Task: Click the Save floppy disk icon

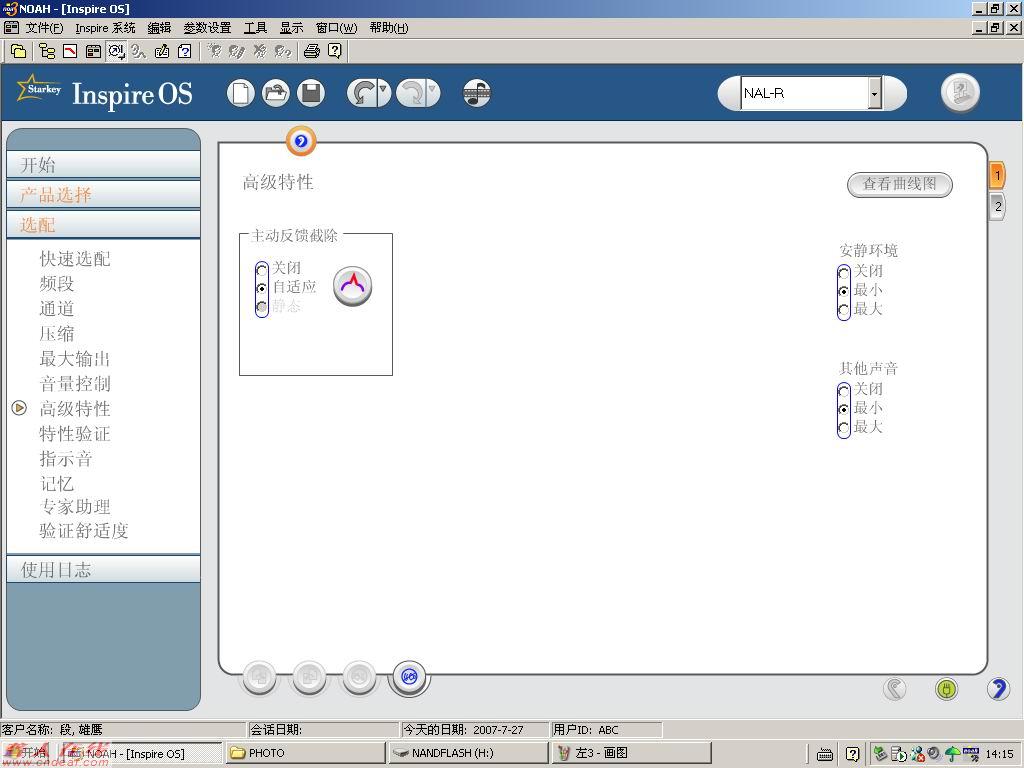Action: [311, 93]
